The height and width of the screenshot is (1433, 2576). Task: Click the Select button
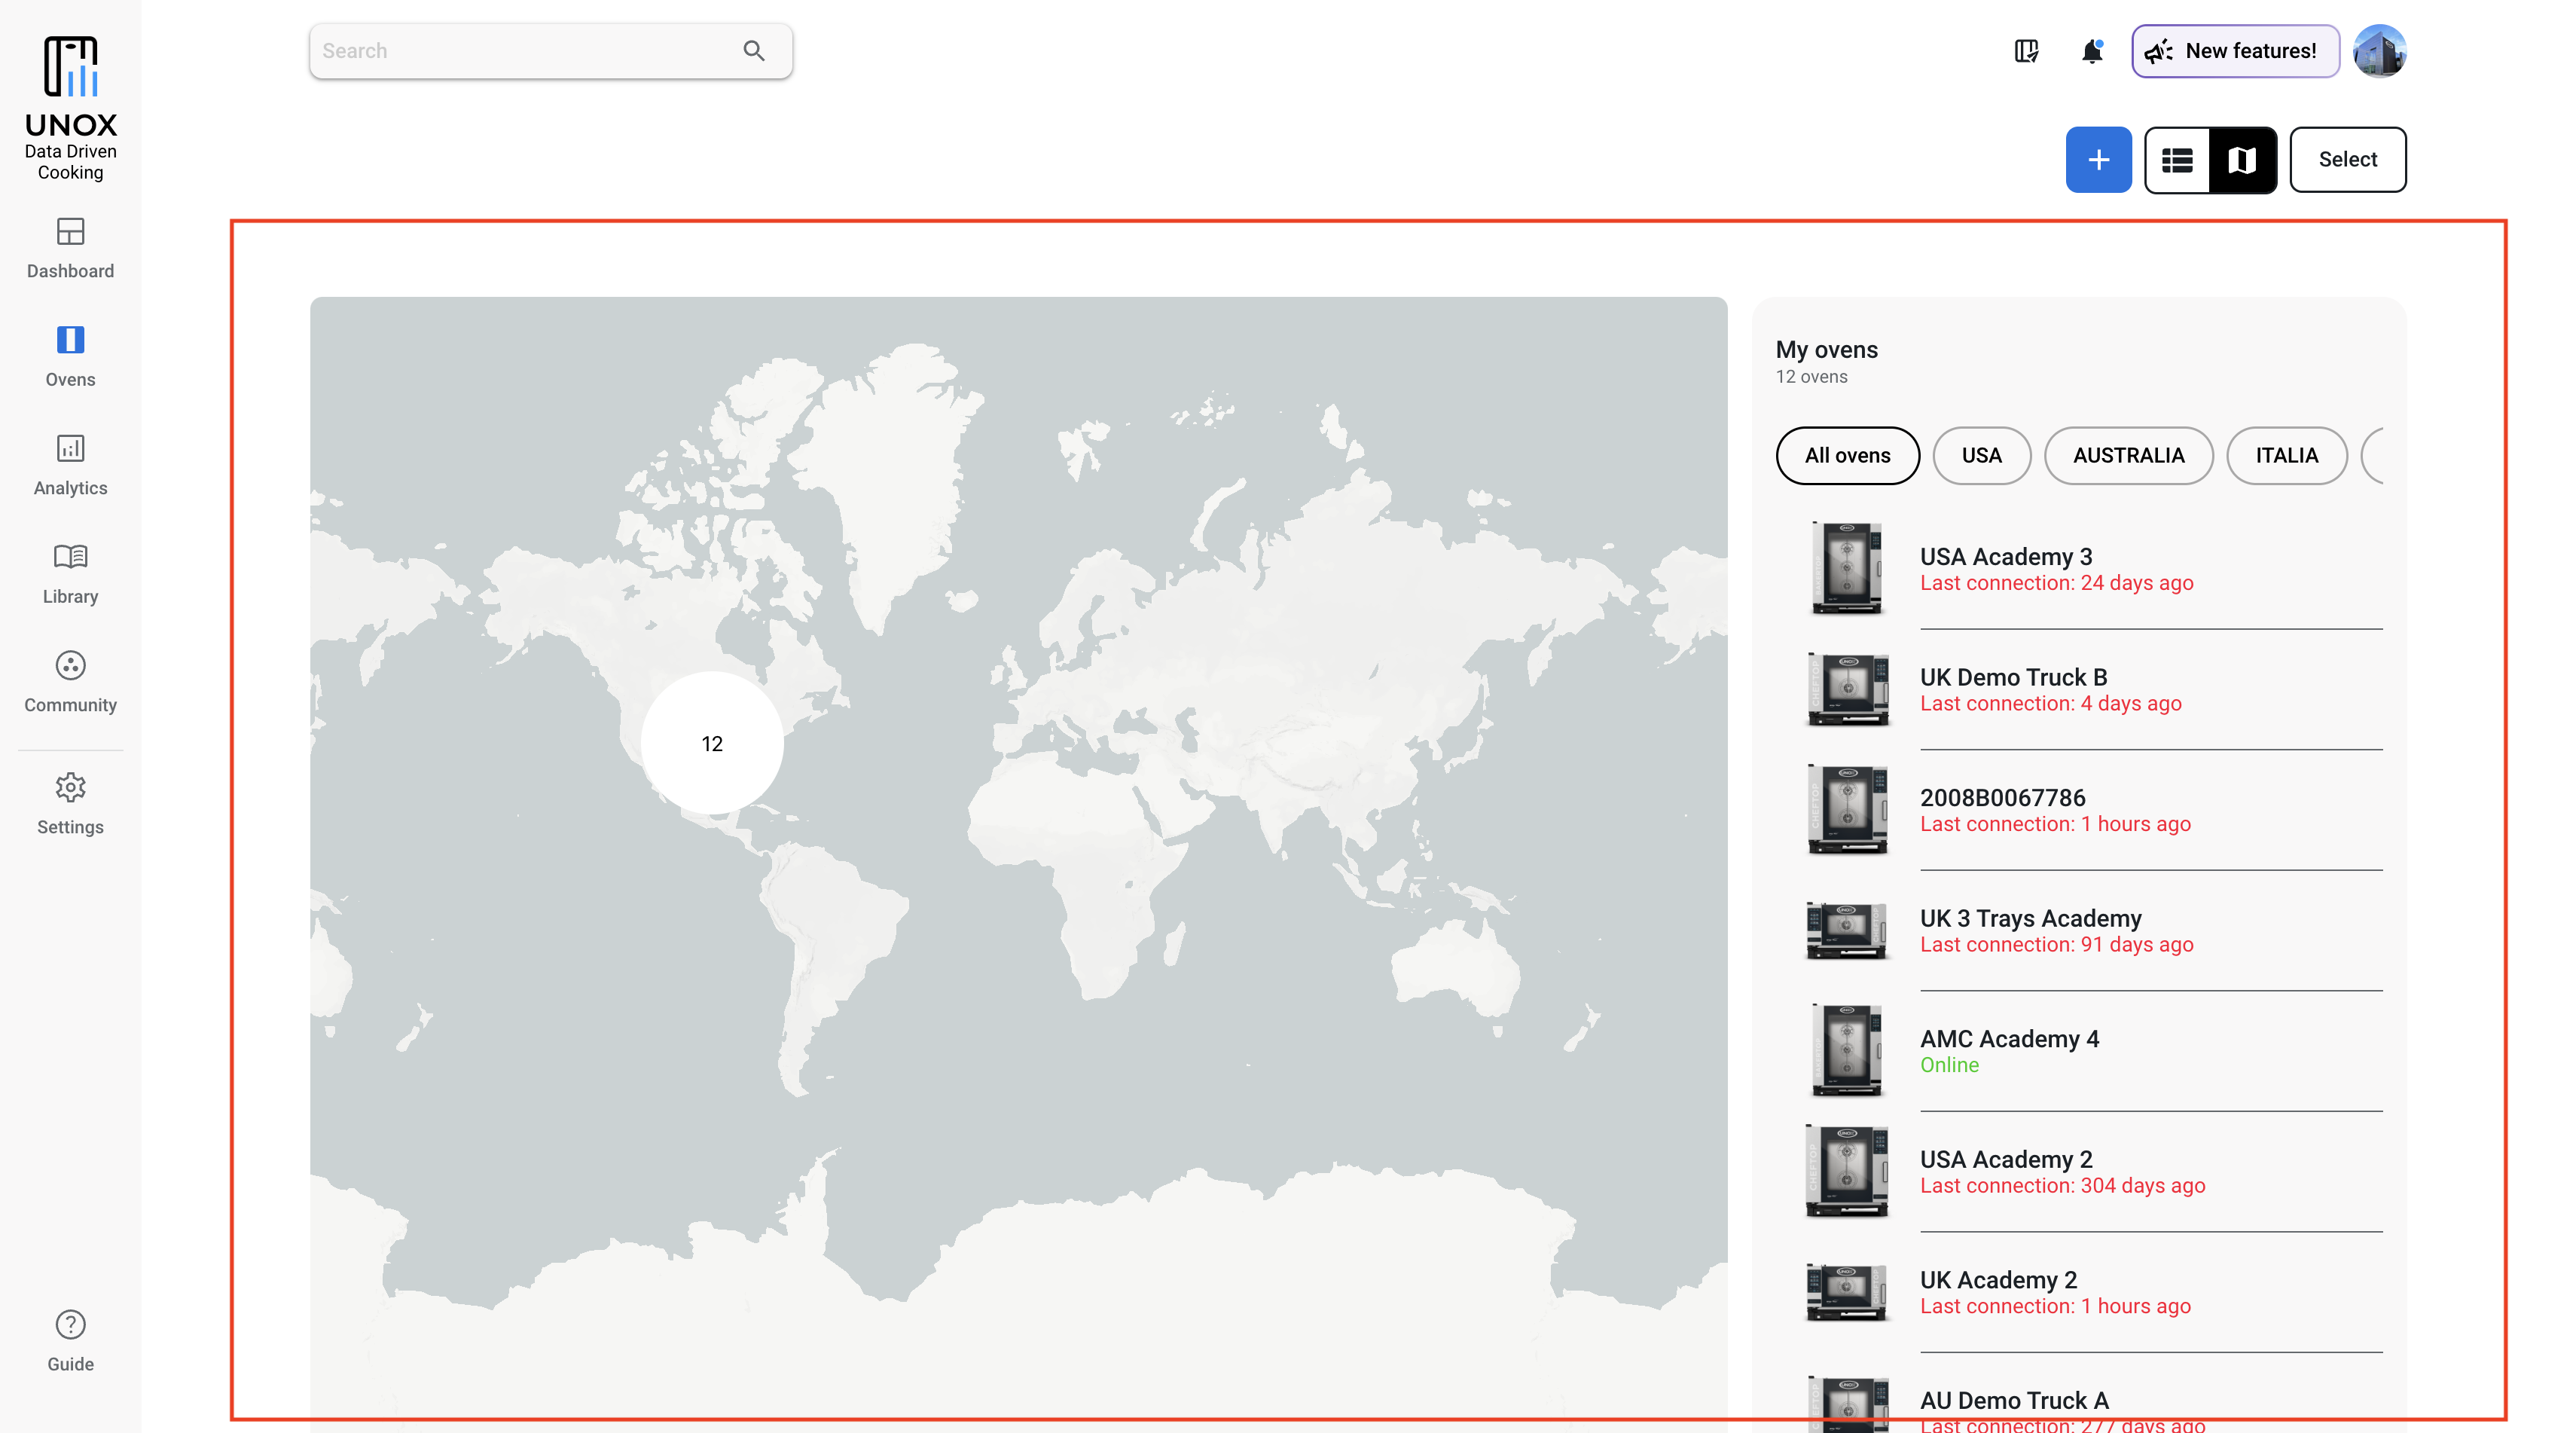pos(2348,159)
